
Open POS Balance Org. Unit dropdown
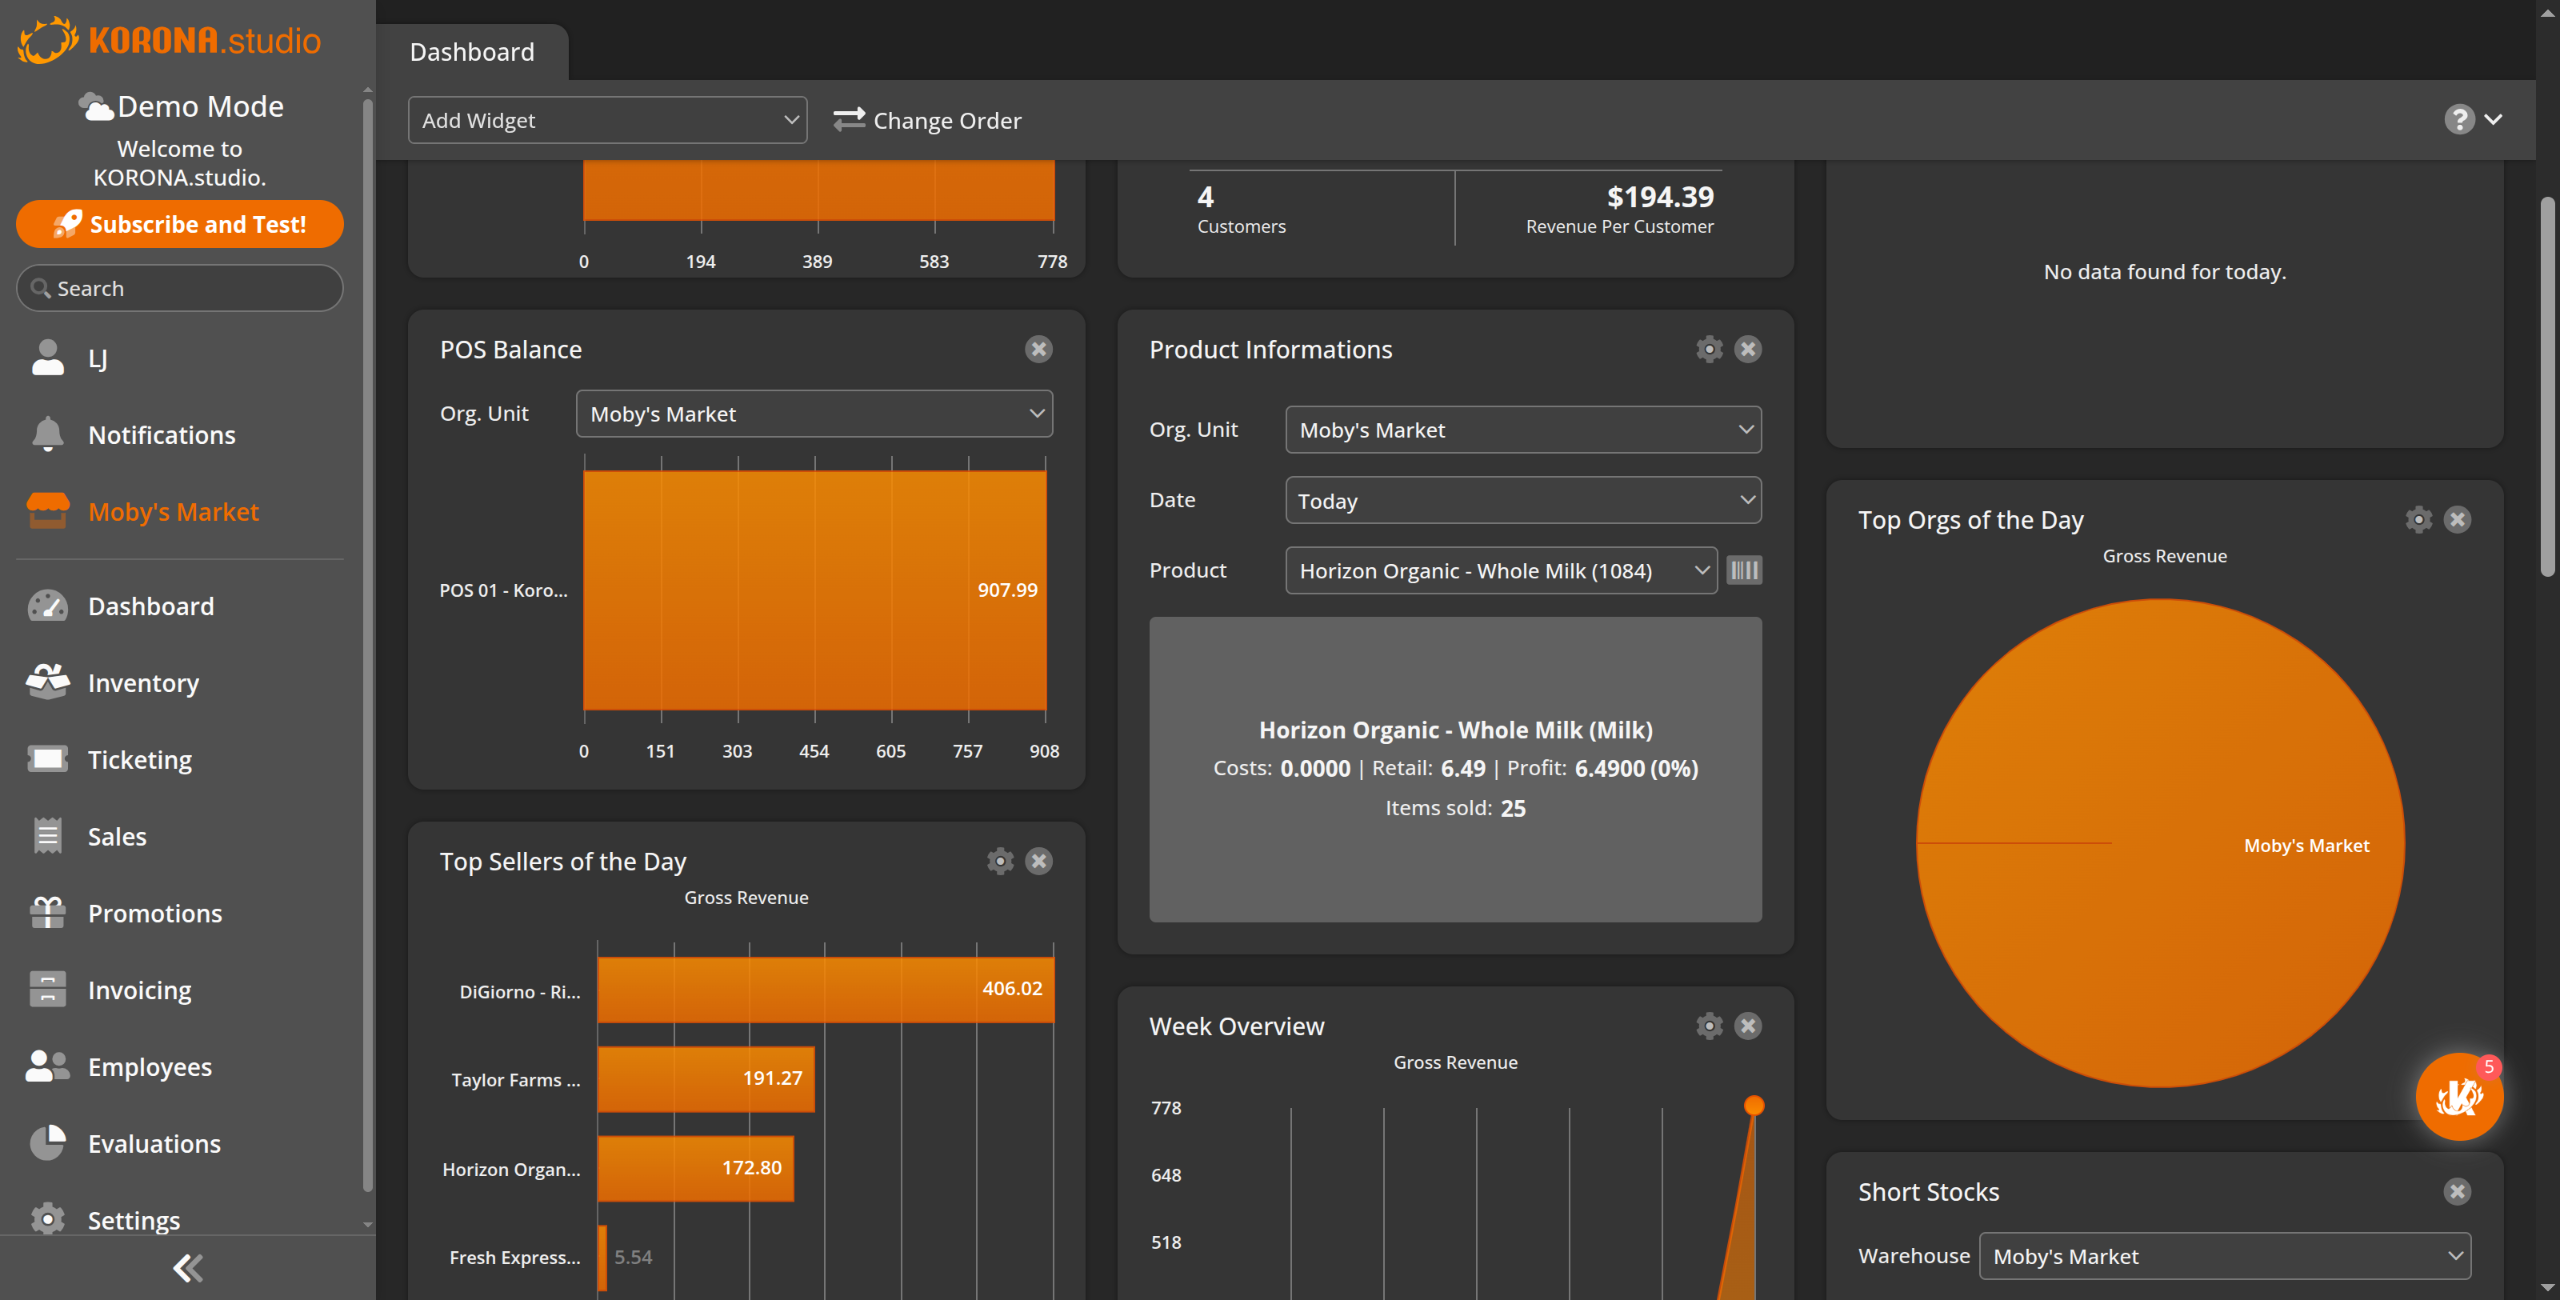coord(814,414)
